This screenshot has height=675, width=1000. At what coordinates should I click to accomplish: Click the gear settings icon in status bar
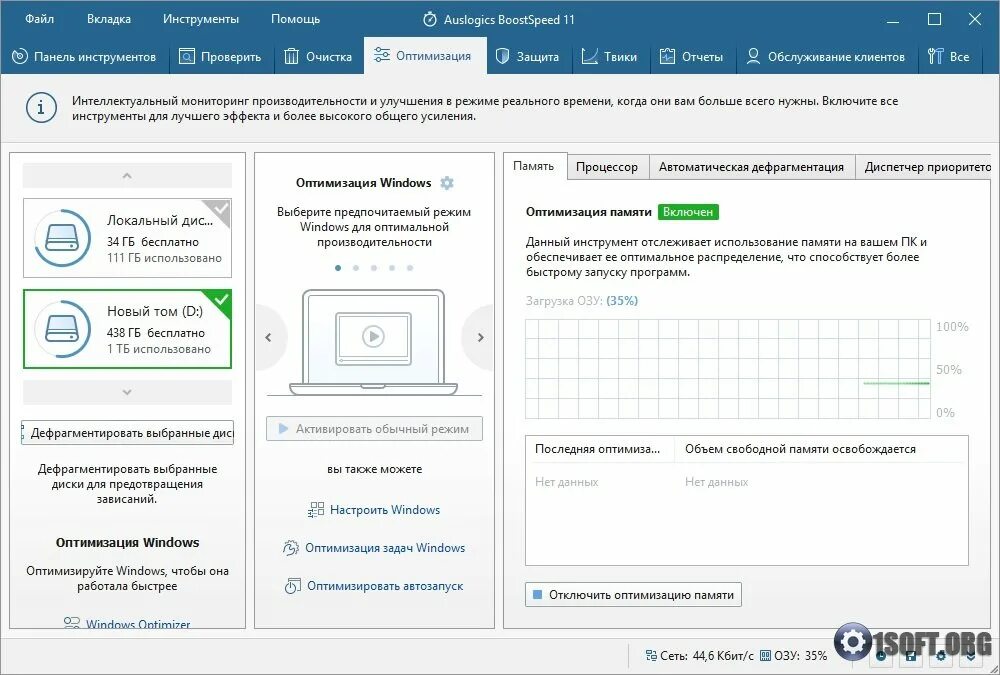(941, 656)
